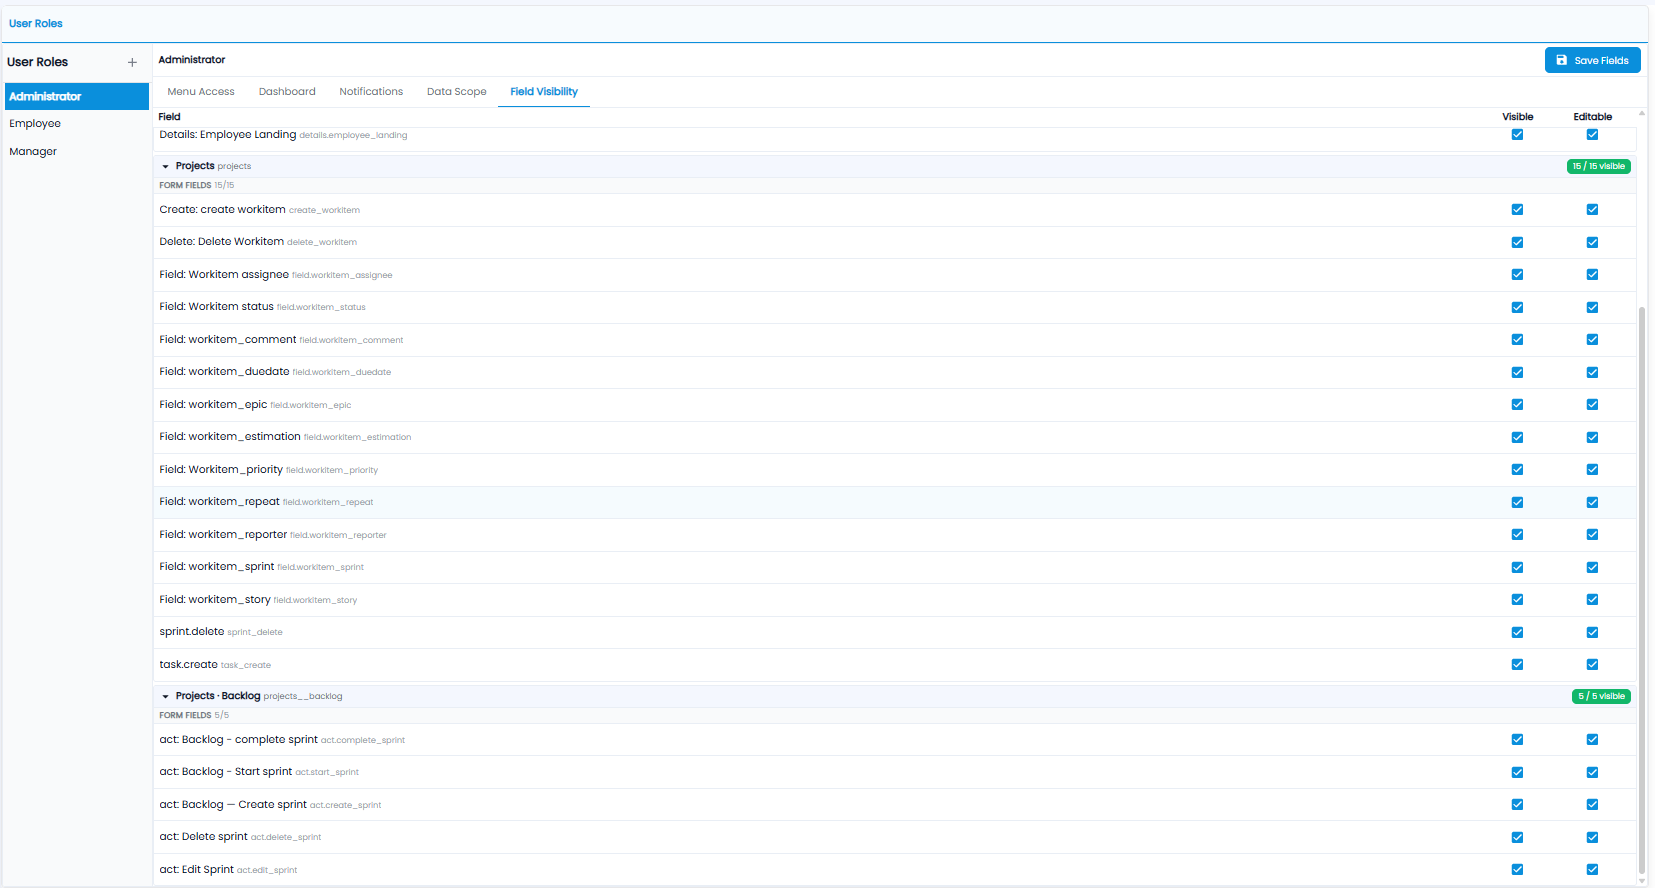1655x888 pixels.
Task: Toggle Editable for Field: Workitem_priority
Action: point(1592,470)
